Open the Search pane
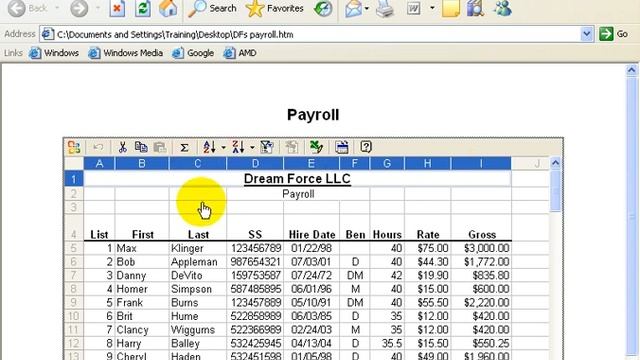The image size is (640, 360). tap(212, 8)
